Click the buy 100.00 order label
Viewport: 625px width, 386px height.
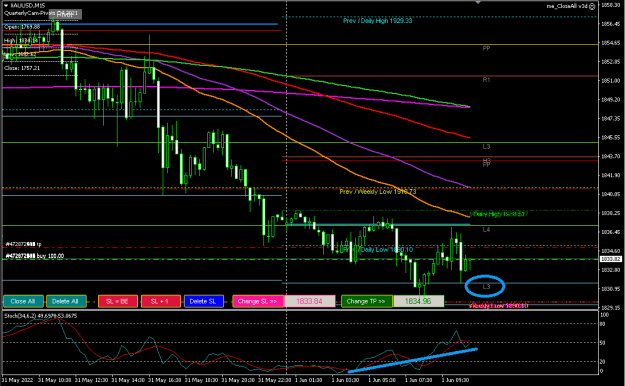35,256
